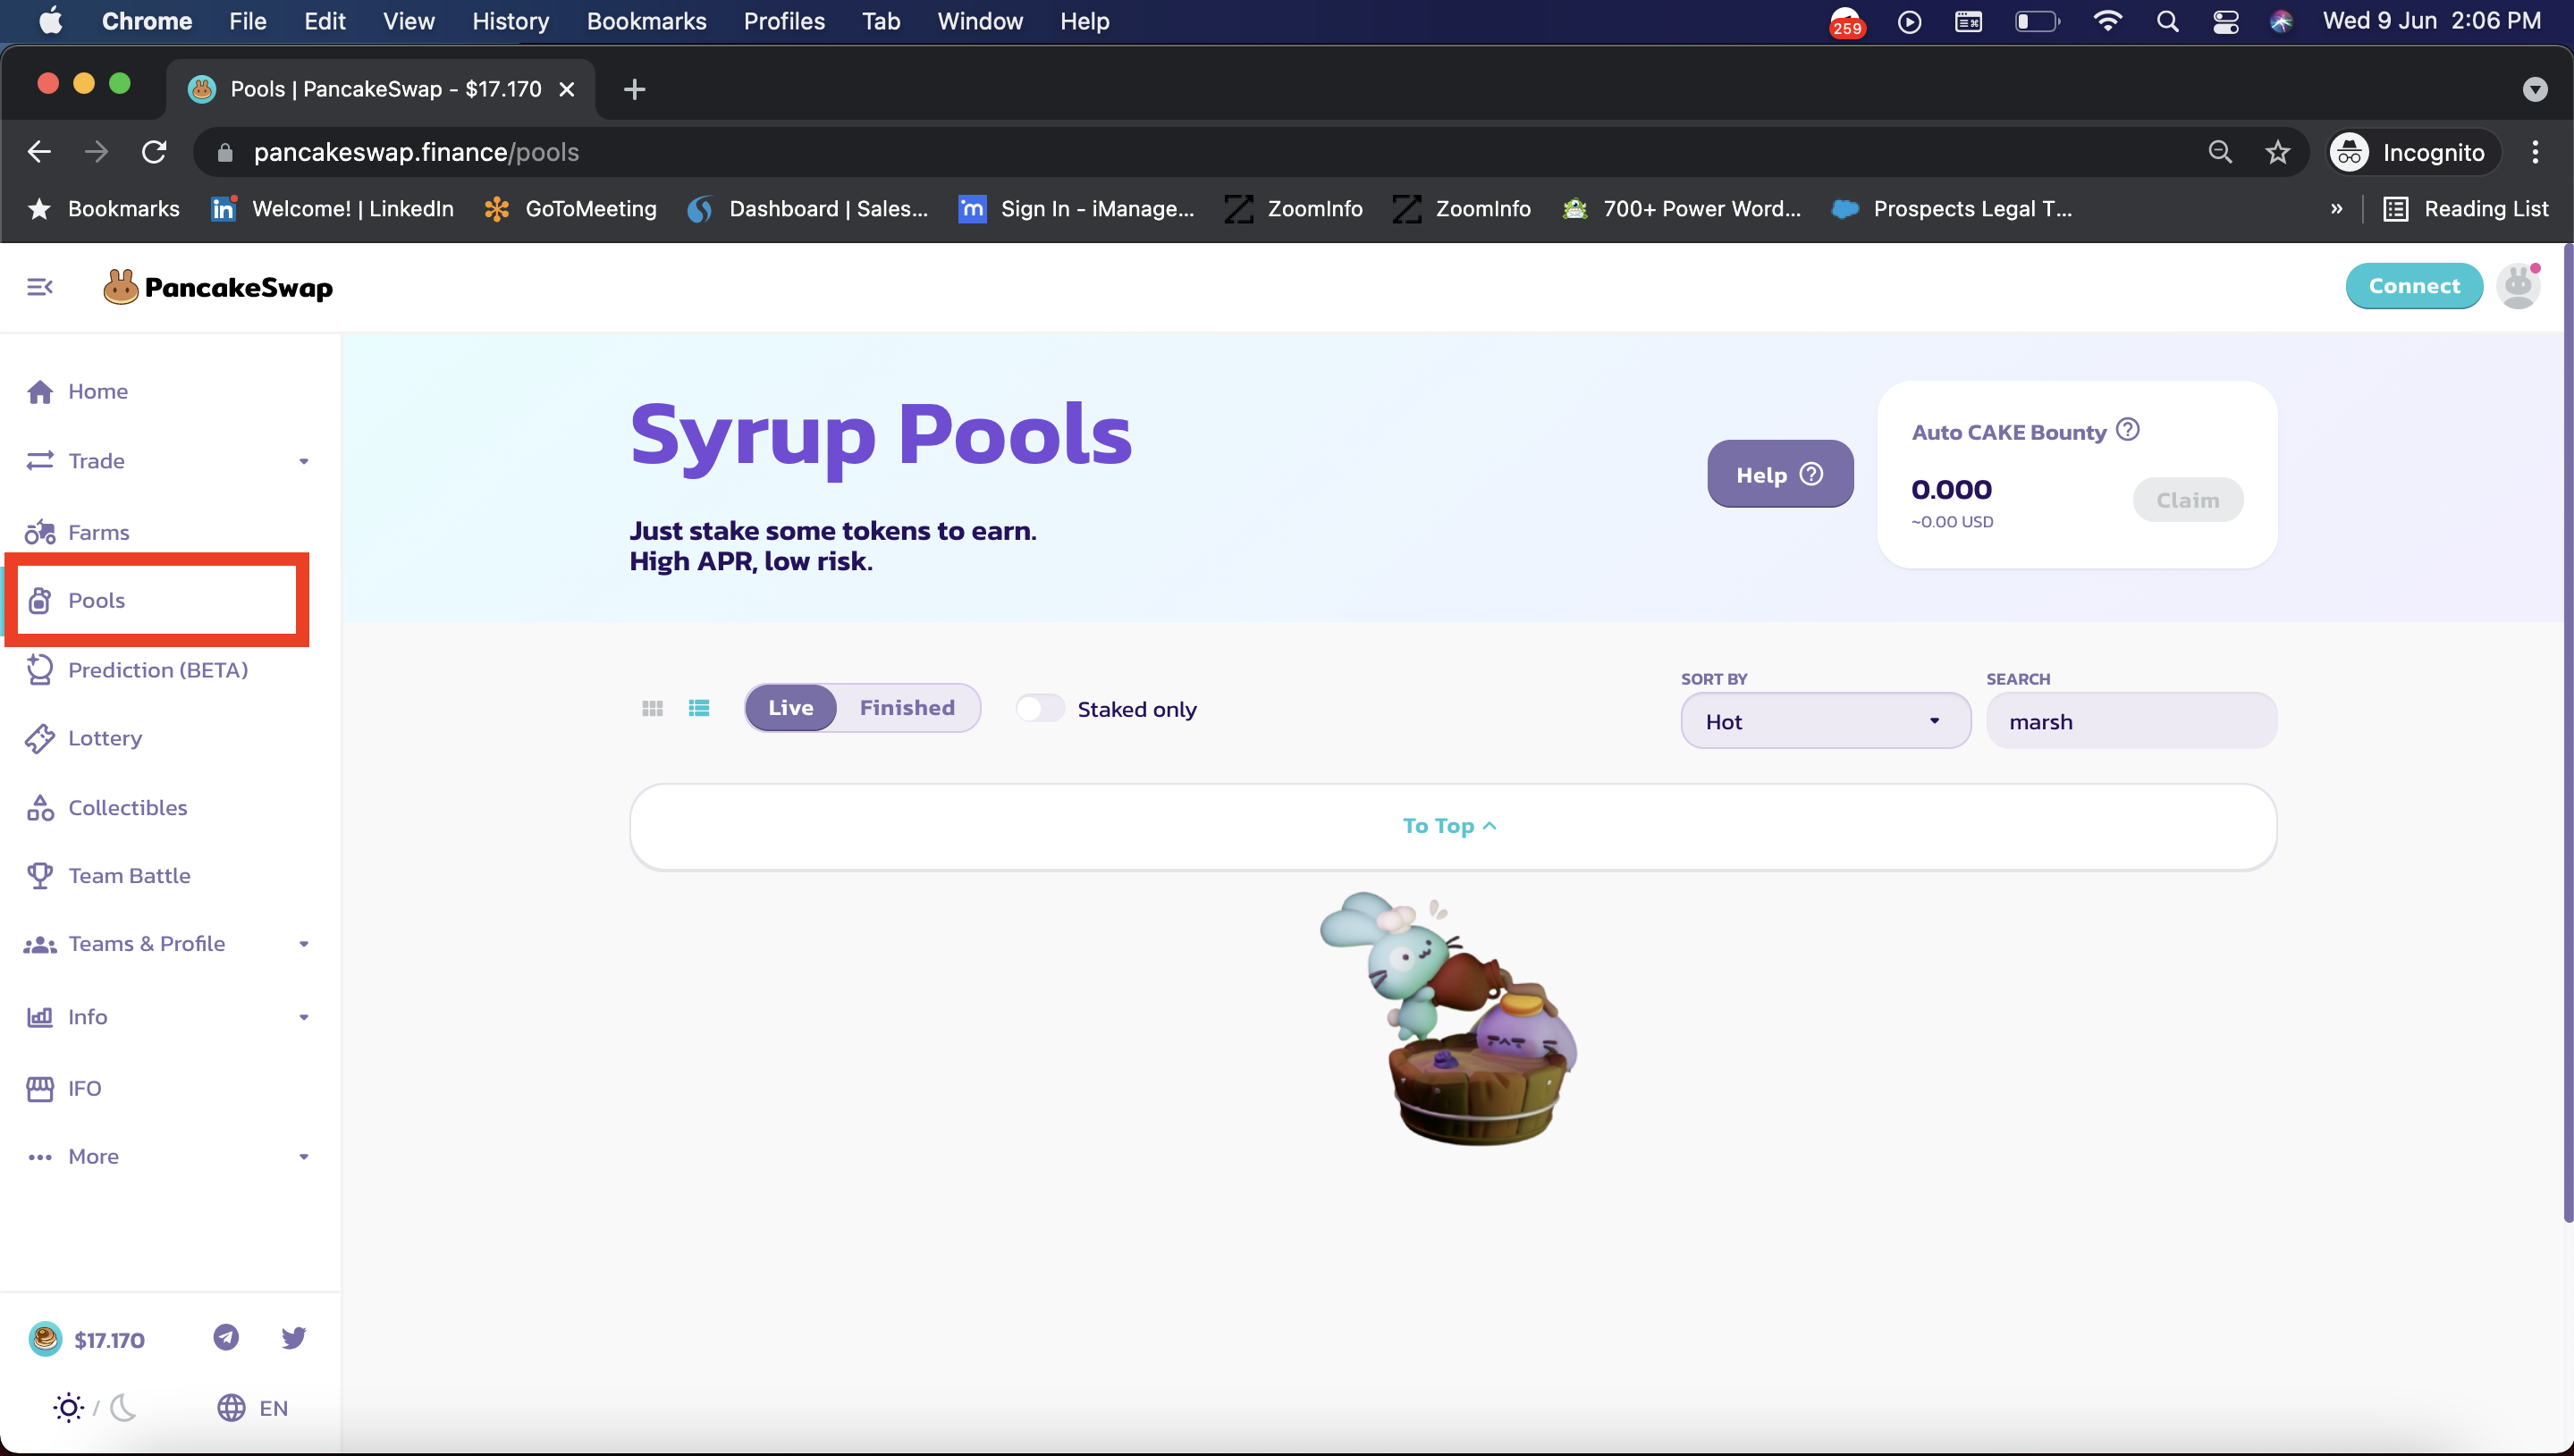This screenshot has height=1456, width=2574.
Task: Click the Connect wallet button
Action: click(x=2413, y=286)
